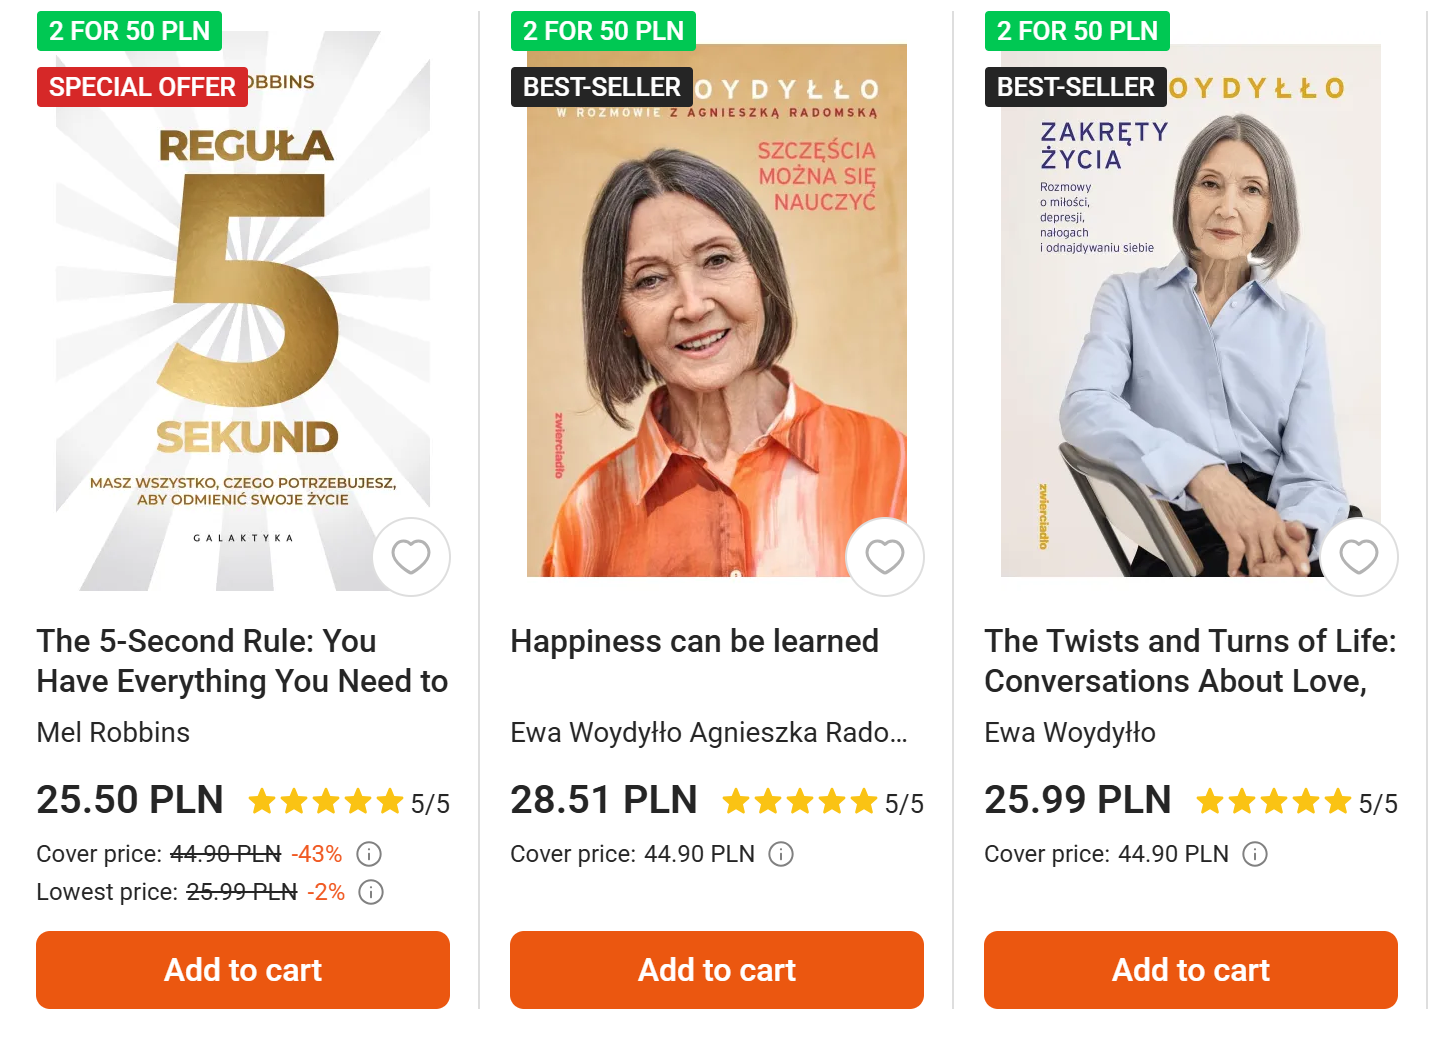Add Happiness can be learned to cart
The height and width of the screenshot is (1045, 1448).
pos(717,970)
